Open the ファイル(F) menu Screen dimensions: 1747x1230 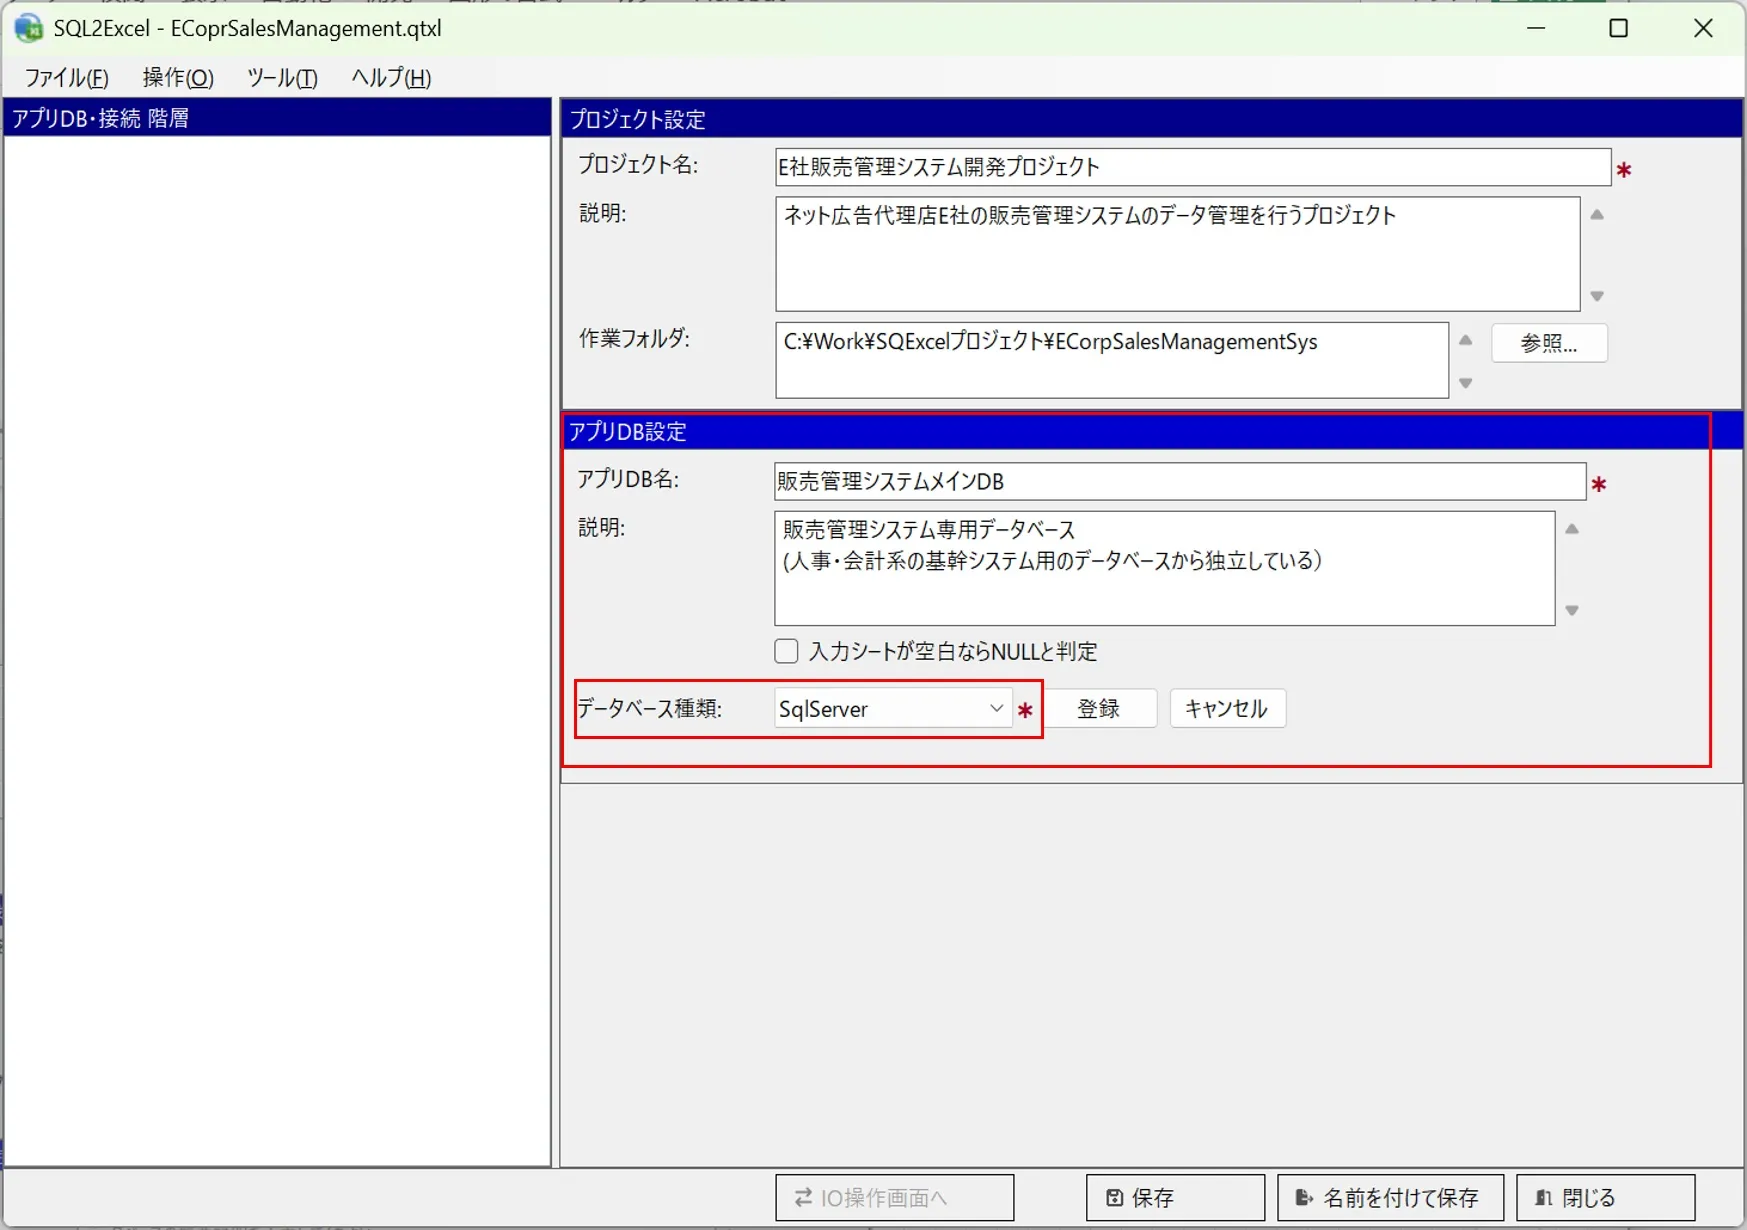click(x=66, y=77)
